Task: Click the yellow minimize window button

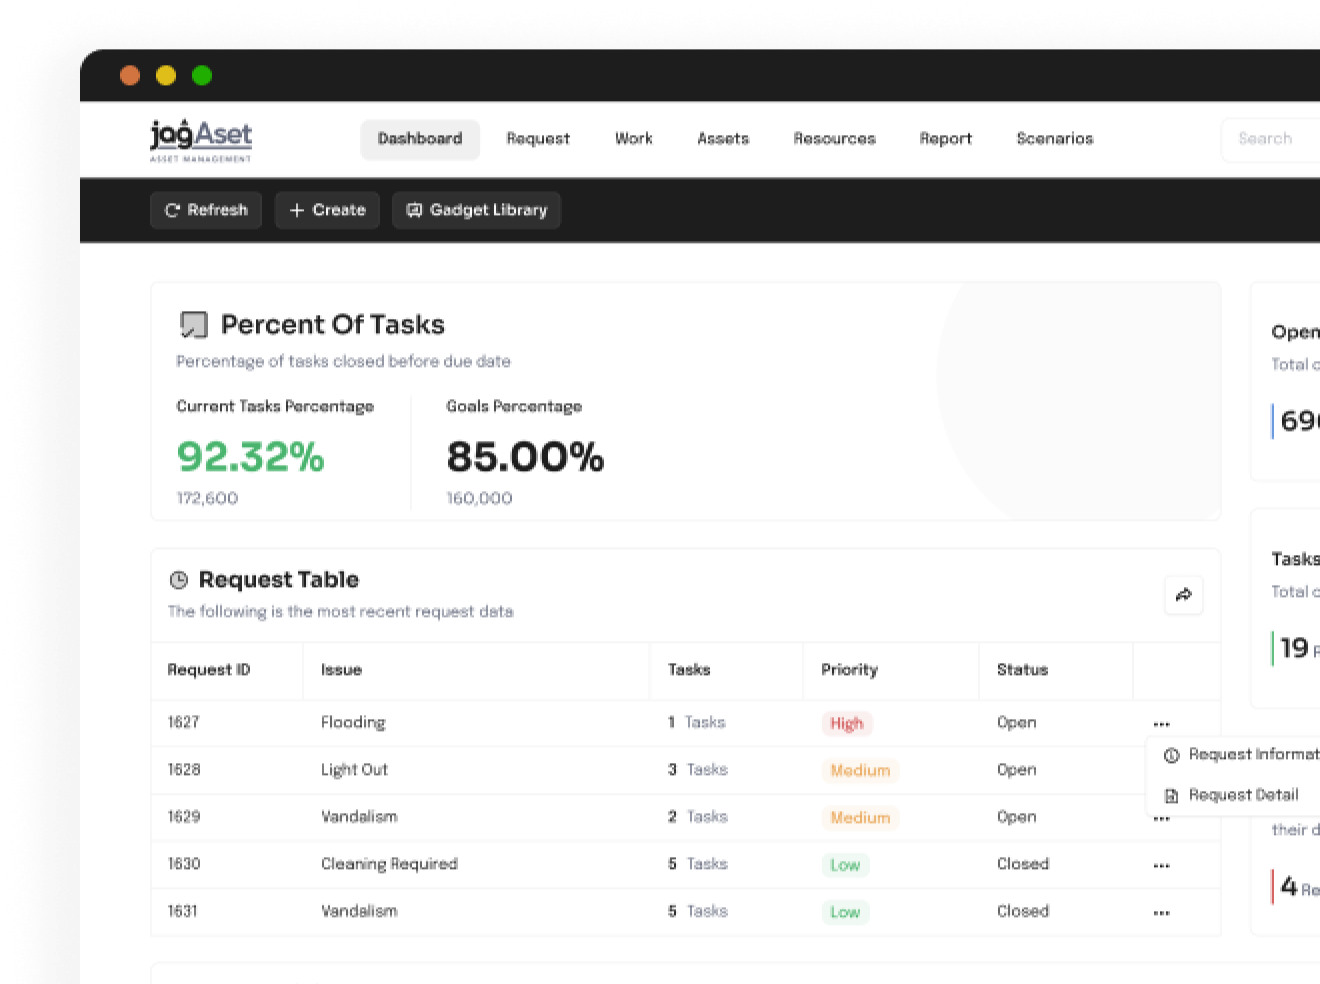Action: pyautogui.click(x=166, y=75)
